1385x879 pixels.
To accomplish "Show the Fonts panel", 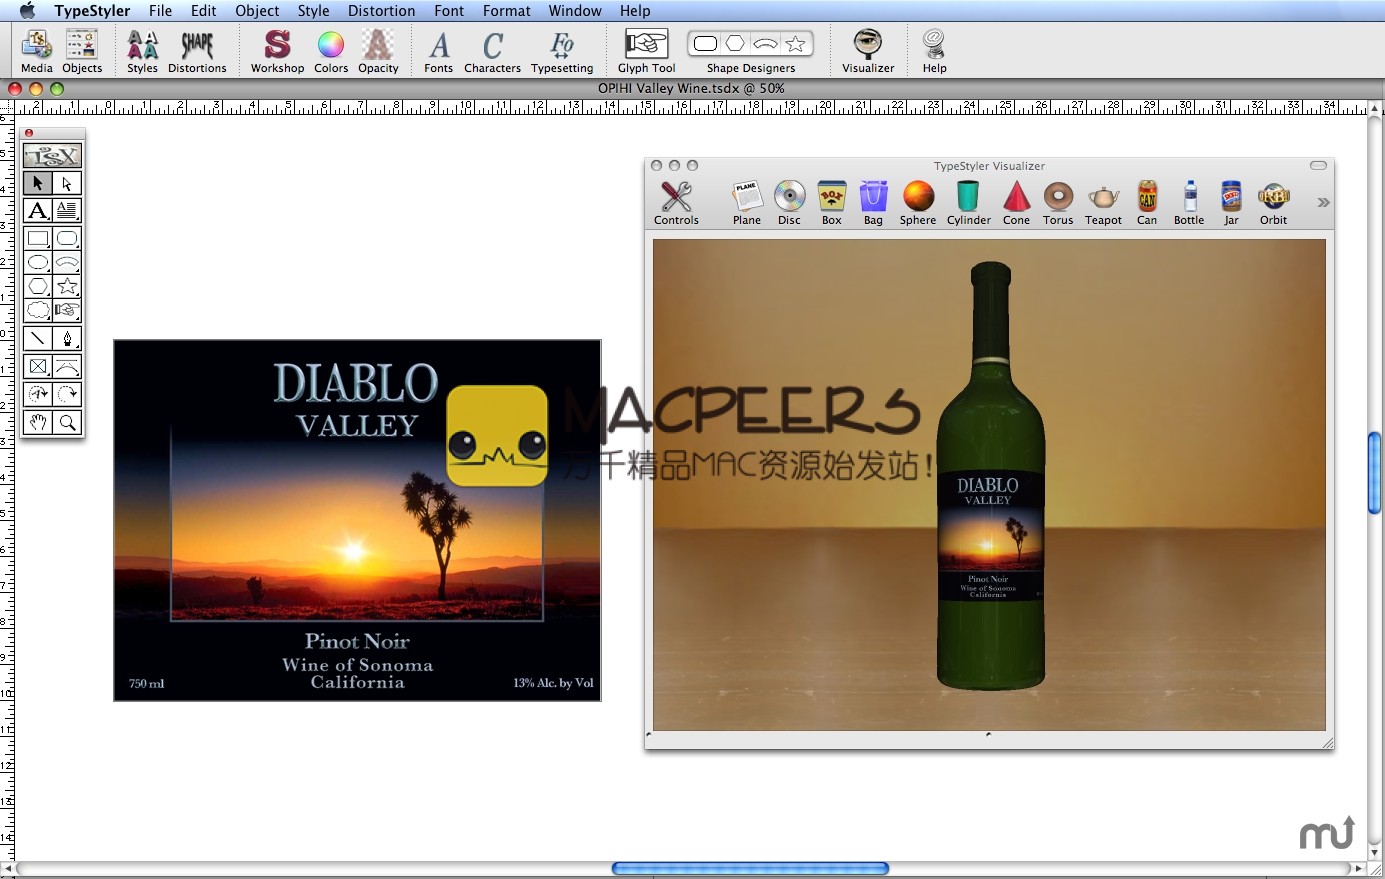I will coord(439,51).
